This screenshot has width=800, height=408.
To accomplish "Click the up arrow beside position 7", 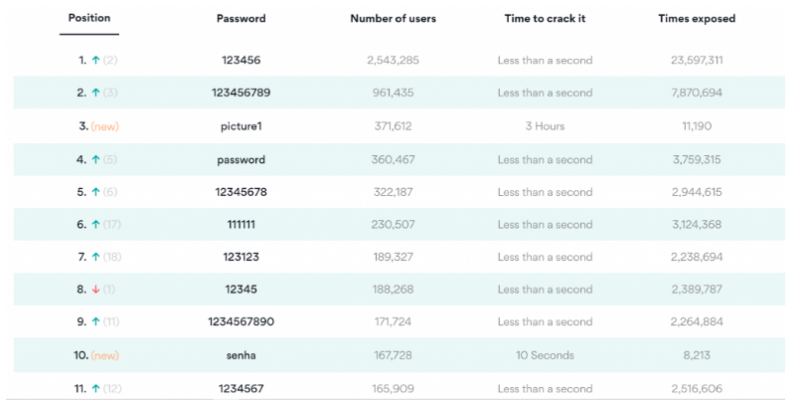I will 95,257.
